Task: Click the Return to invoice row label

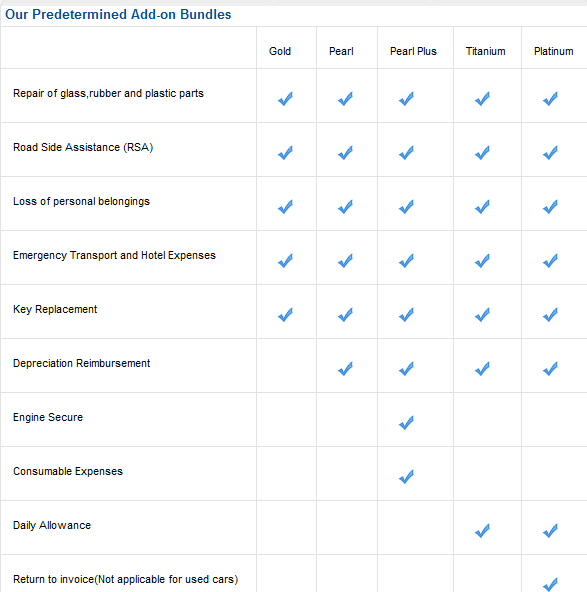Action: pos(126,579)
